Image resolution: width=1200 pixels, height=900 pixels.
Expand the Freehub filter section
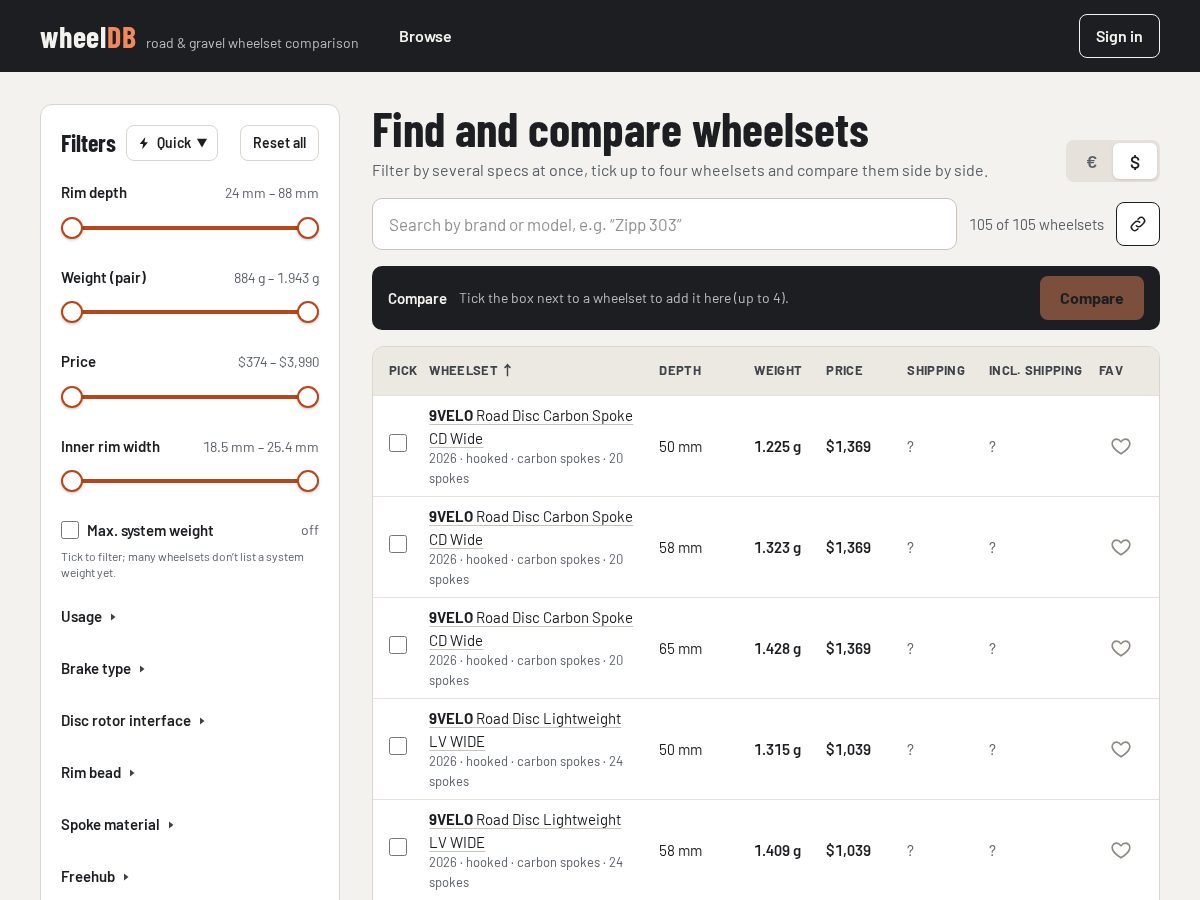pyautogui.click(x=95, y=877)
